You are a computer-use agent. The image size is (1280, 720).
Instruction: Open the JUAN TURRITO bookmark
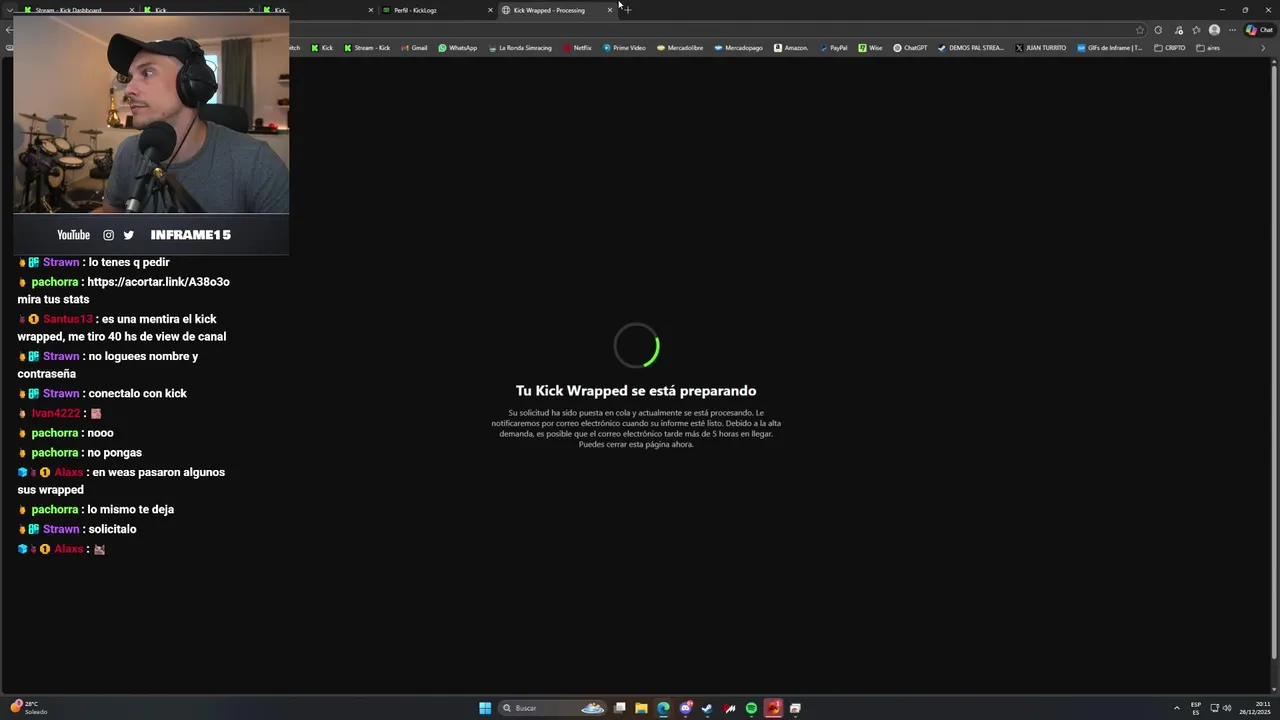[x=1040, y=48]
